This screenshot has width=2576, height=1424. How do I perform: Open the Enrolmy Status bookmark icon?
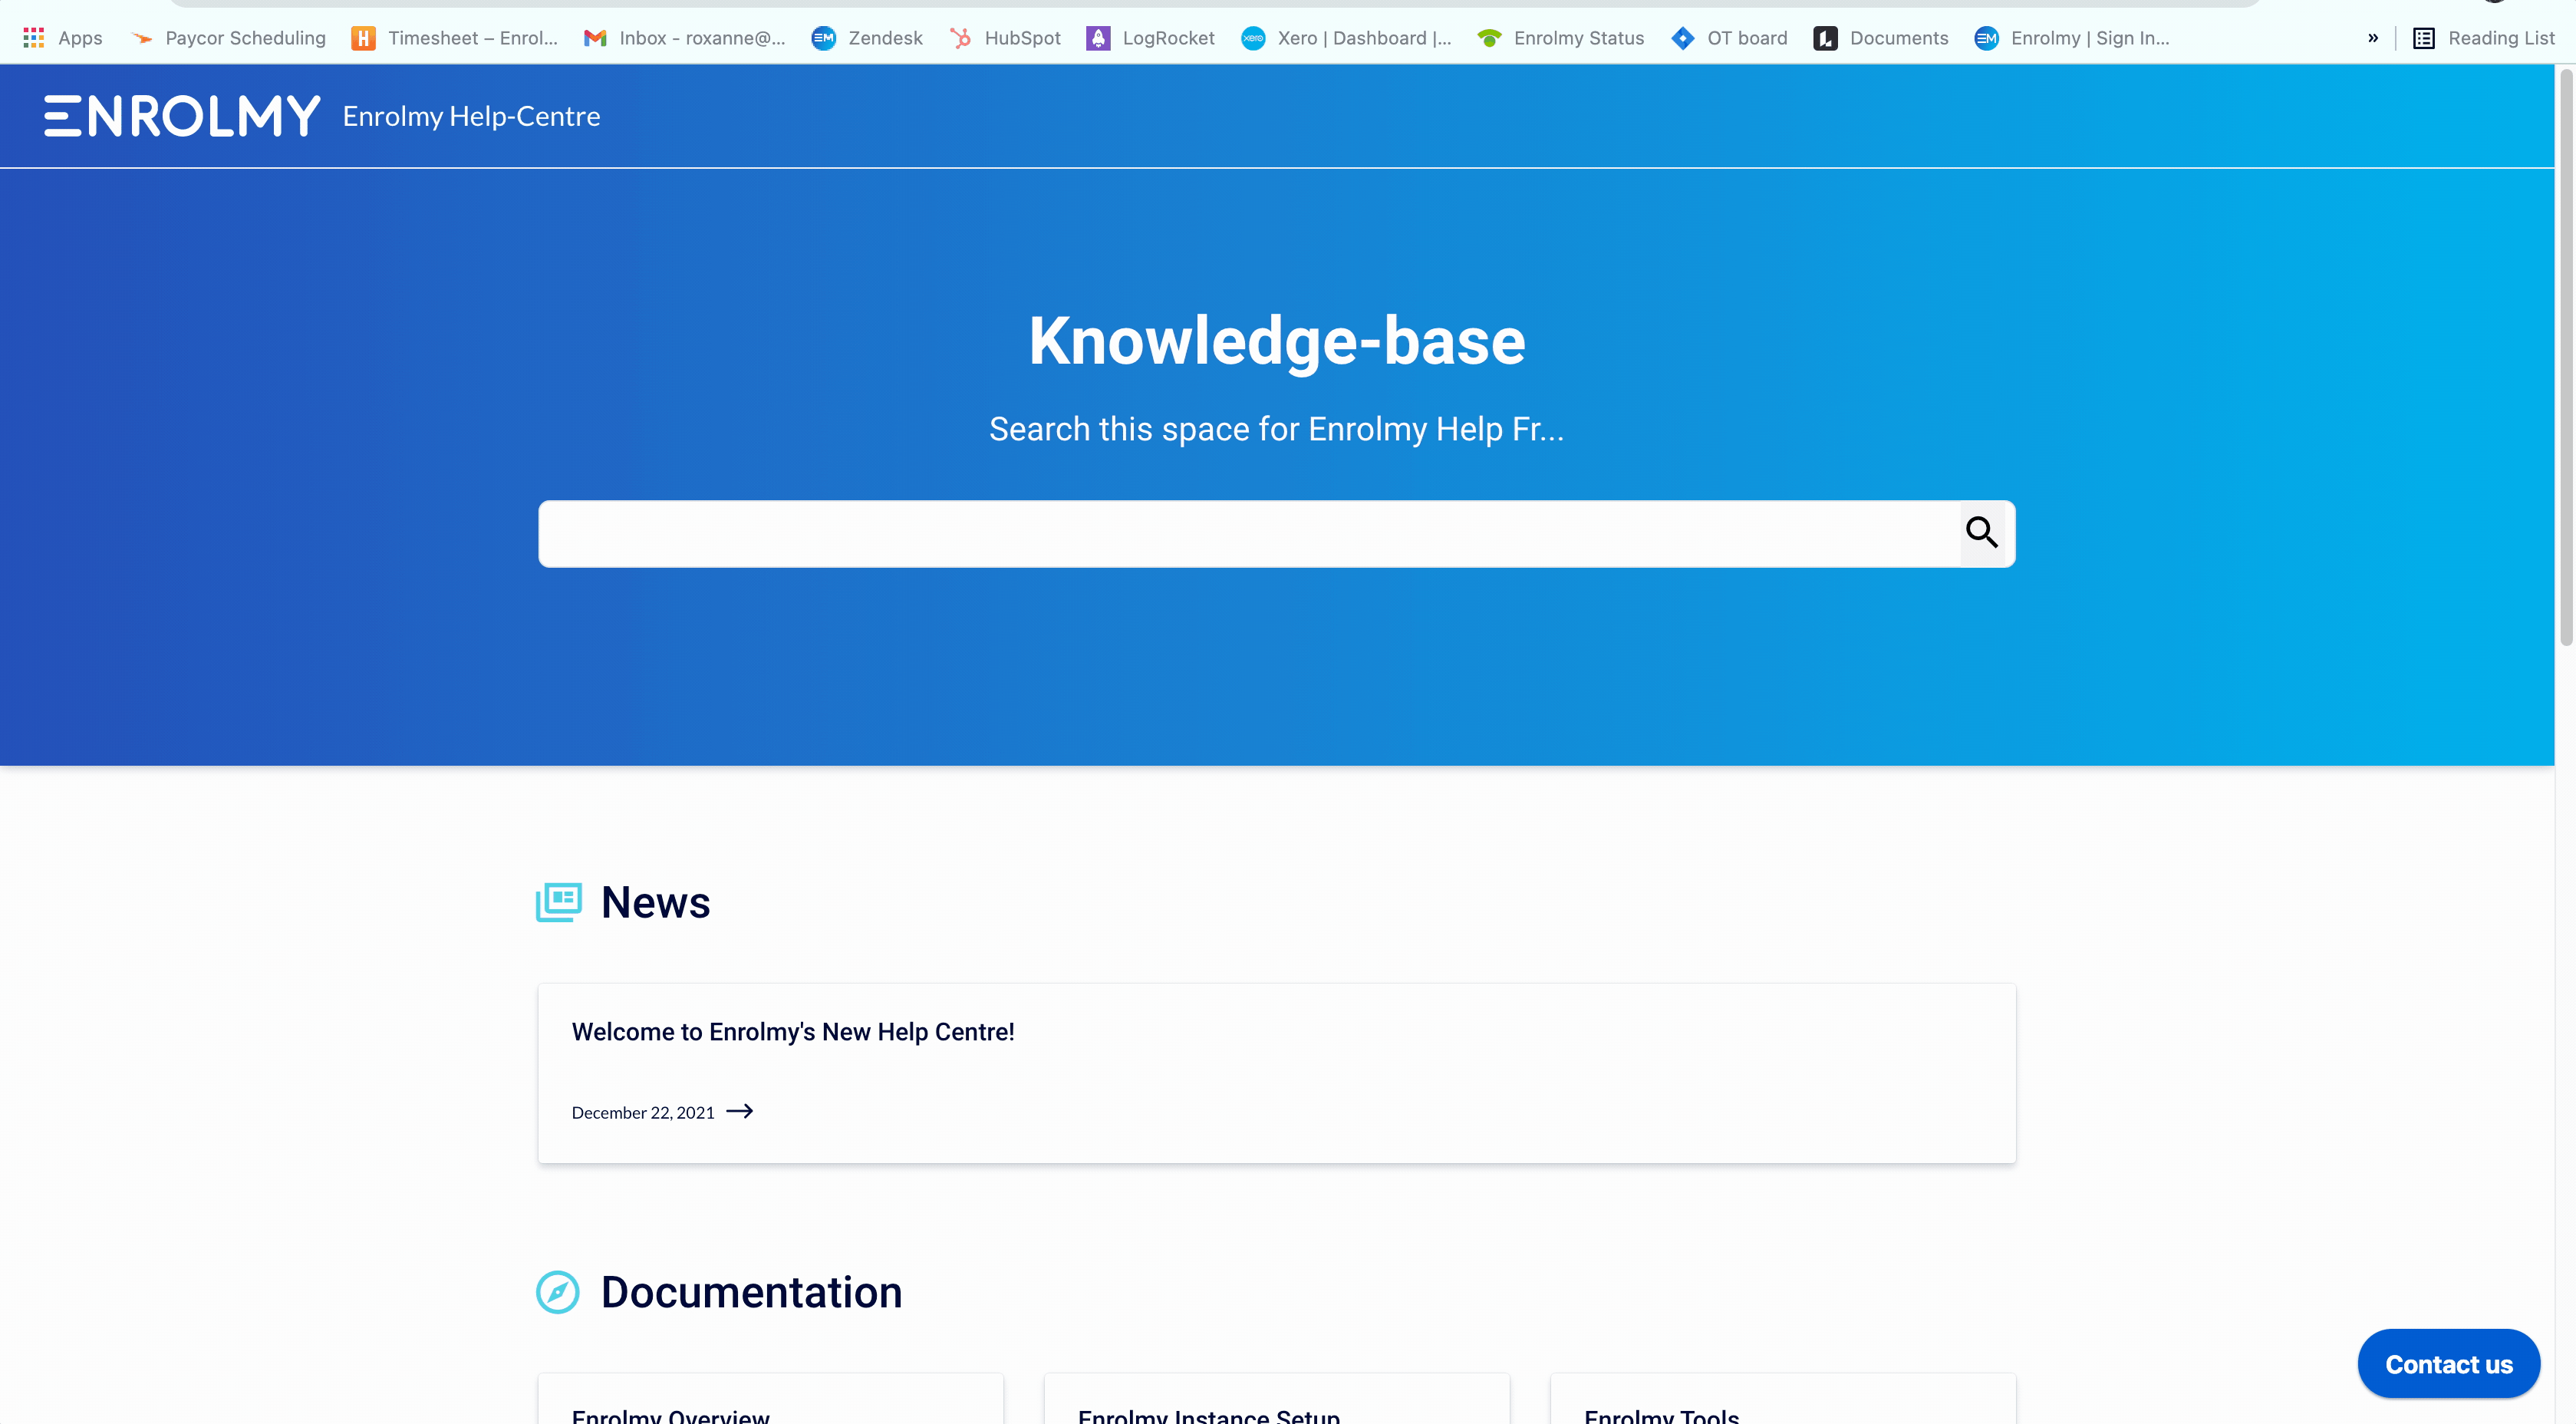point(1489,38)
